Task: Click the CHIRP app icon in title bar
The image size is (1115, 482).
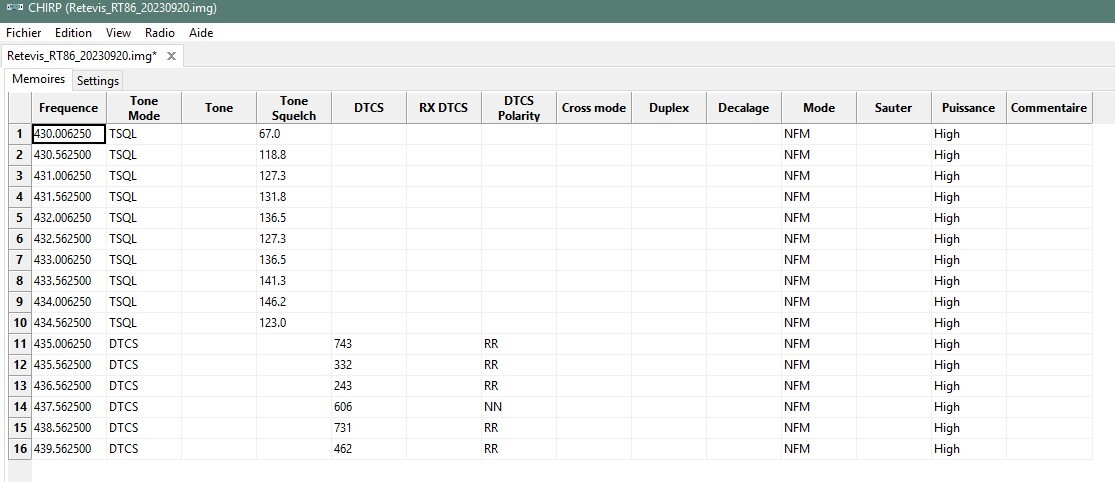Action: pyautogui.click(x=14, y=9)
